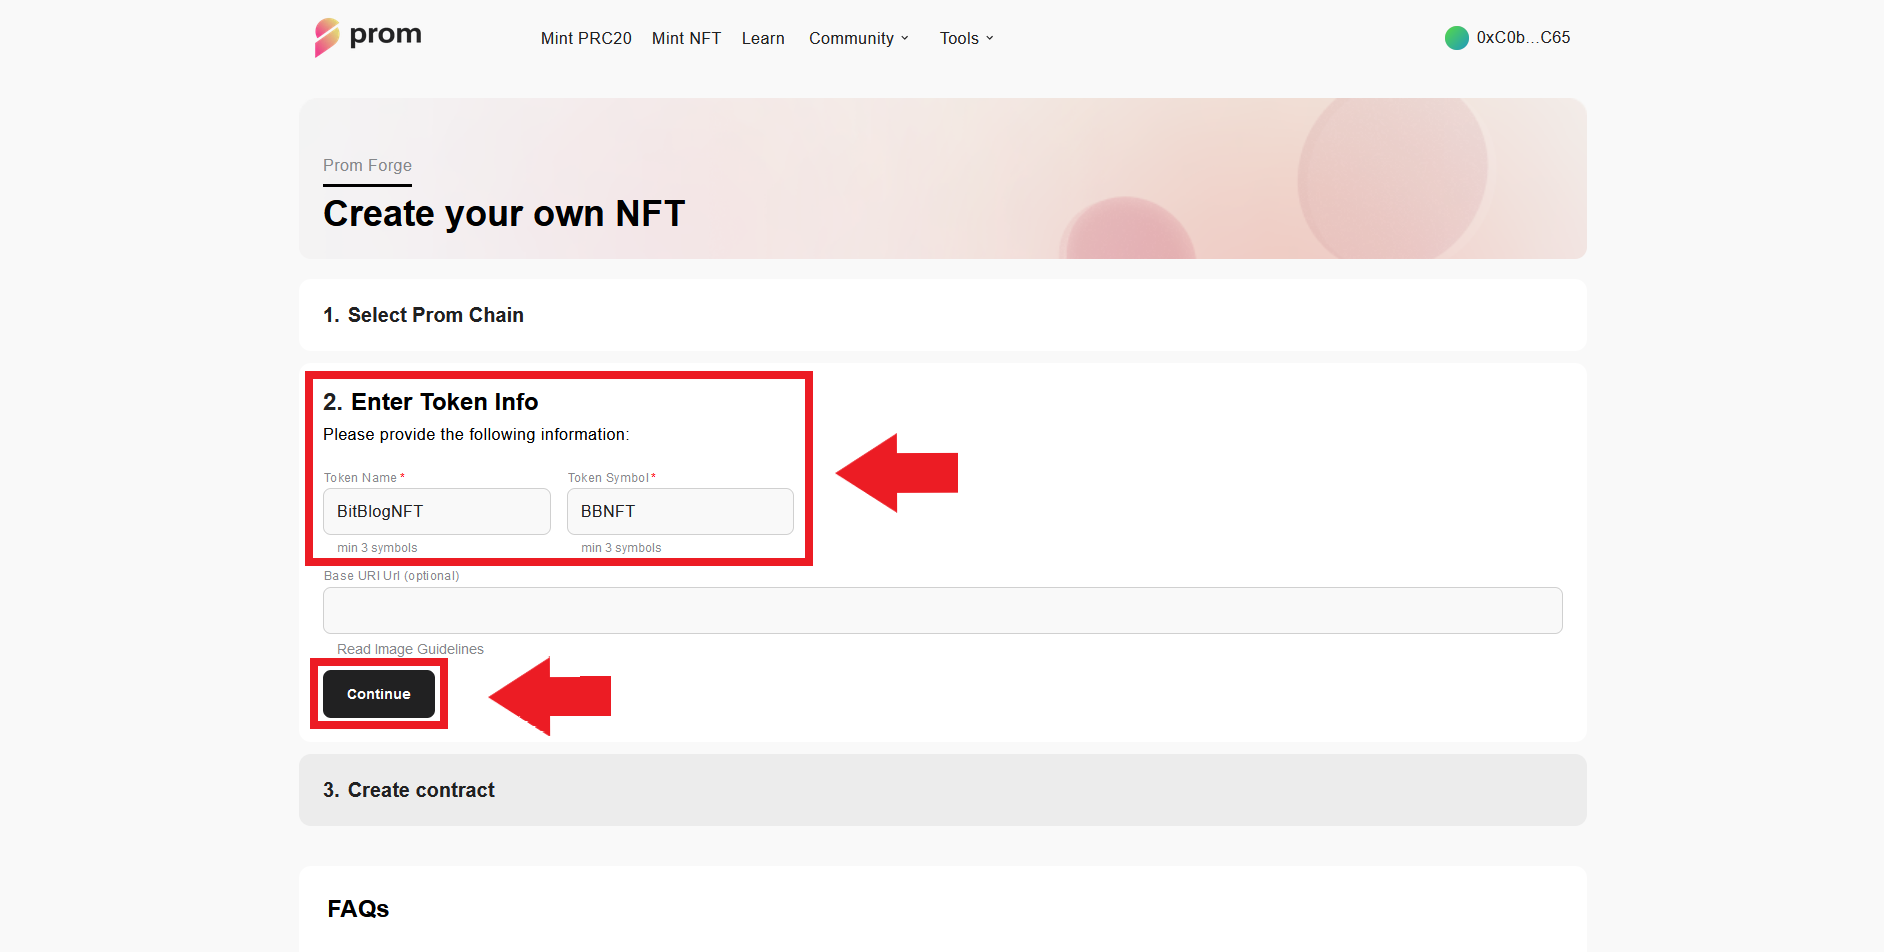Open the Learn menu item
The height and width of the screenshot is (952, 1884).
(763, 38)
